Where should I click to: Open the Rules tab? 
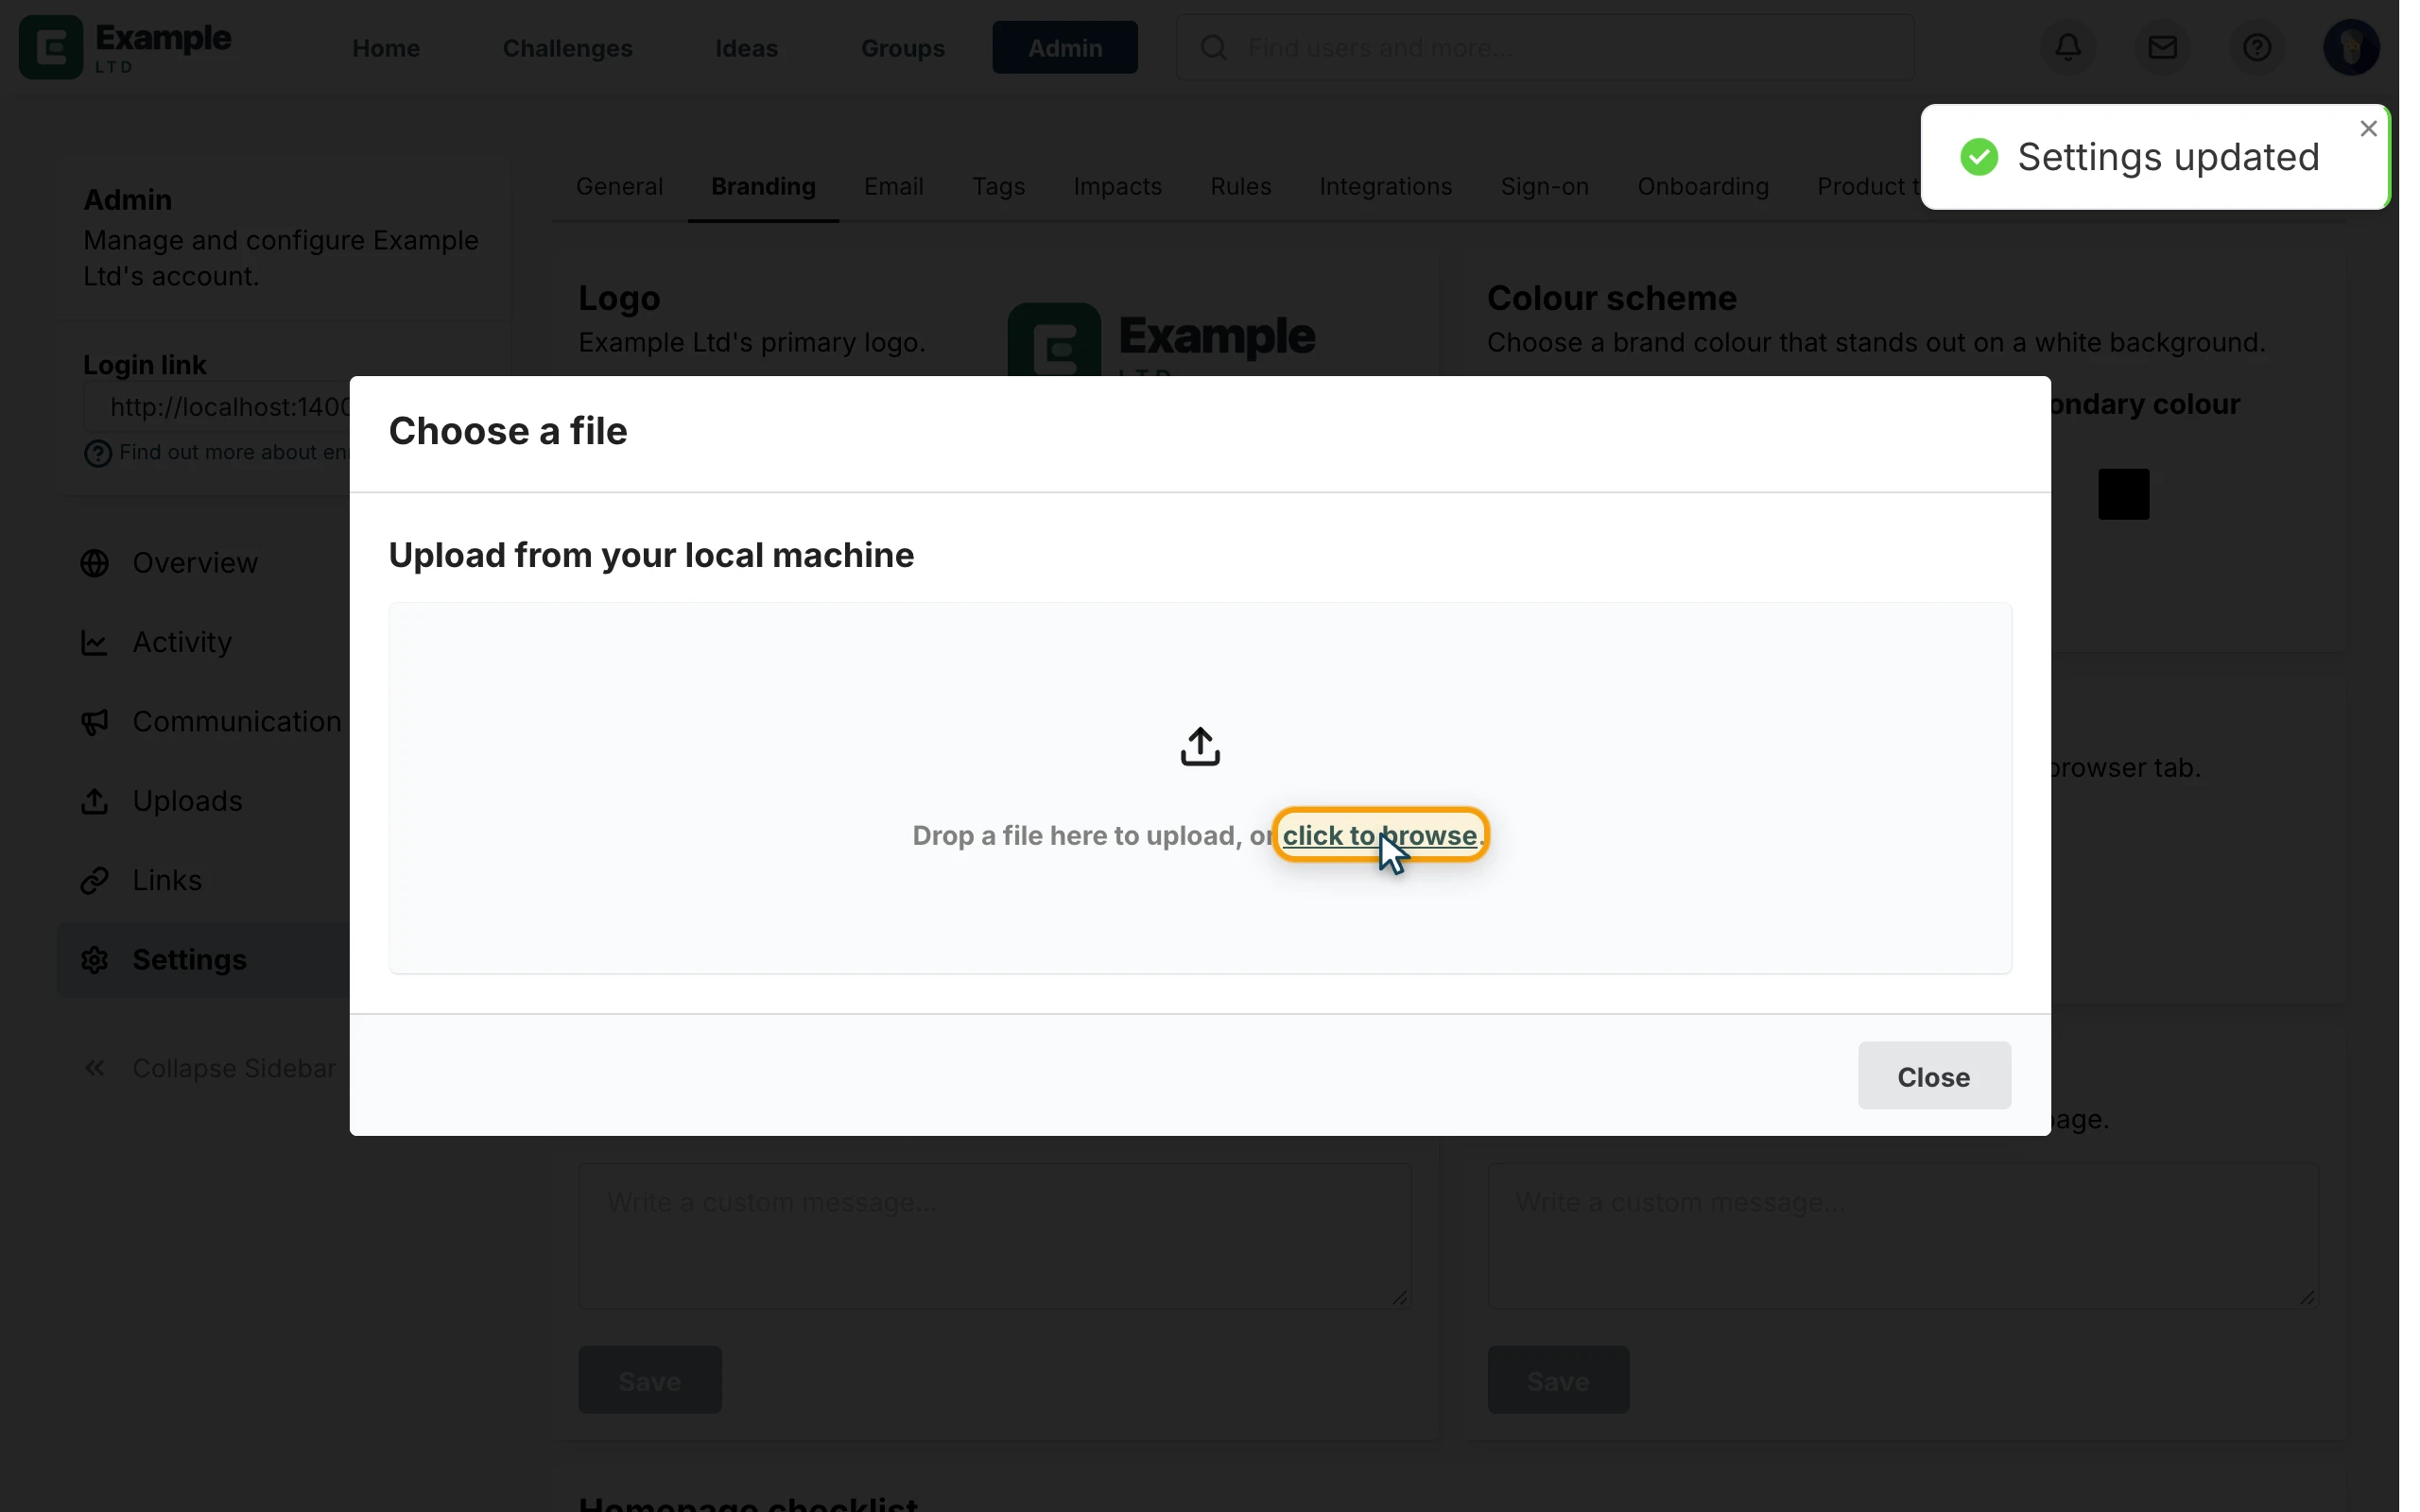tap(1240, 187)
